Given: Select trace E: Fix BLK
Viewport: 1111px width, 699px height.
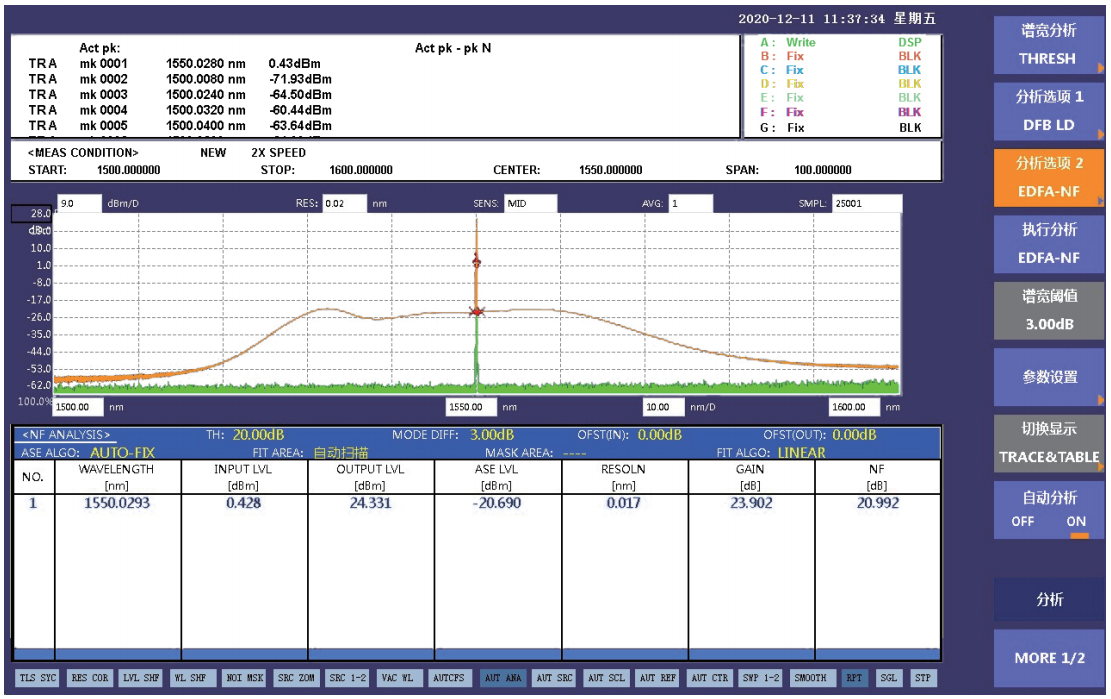Looking at the screenshot, I should (x=841, y=98).
